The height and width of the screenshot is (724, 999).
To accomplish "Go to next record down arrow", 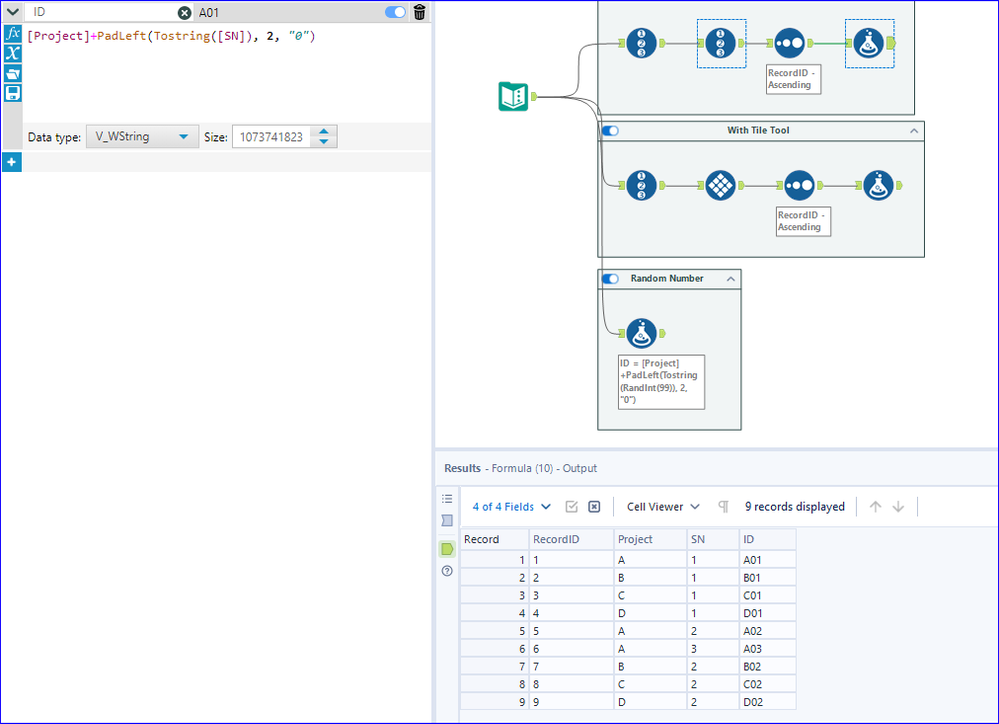I will click(x=898, y=507).
